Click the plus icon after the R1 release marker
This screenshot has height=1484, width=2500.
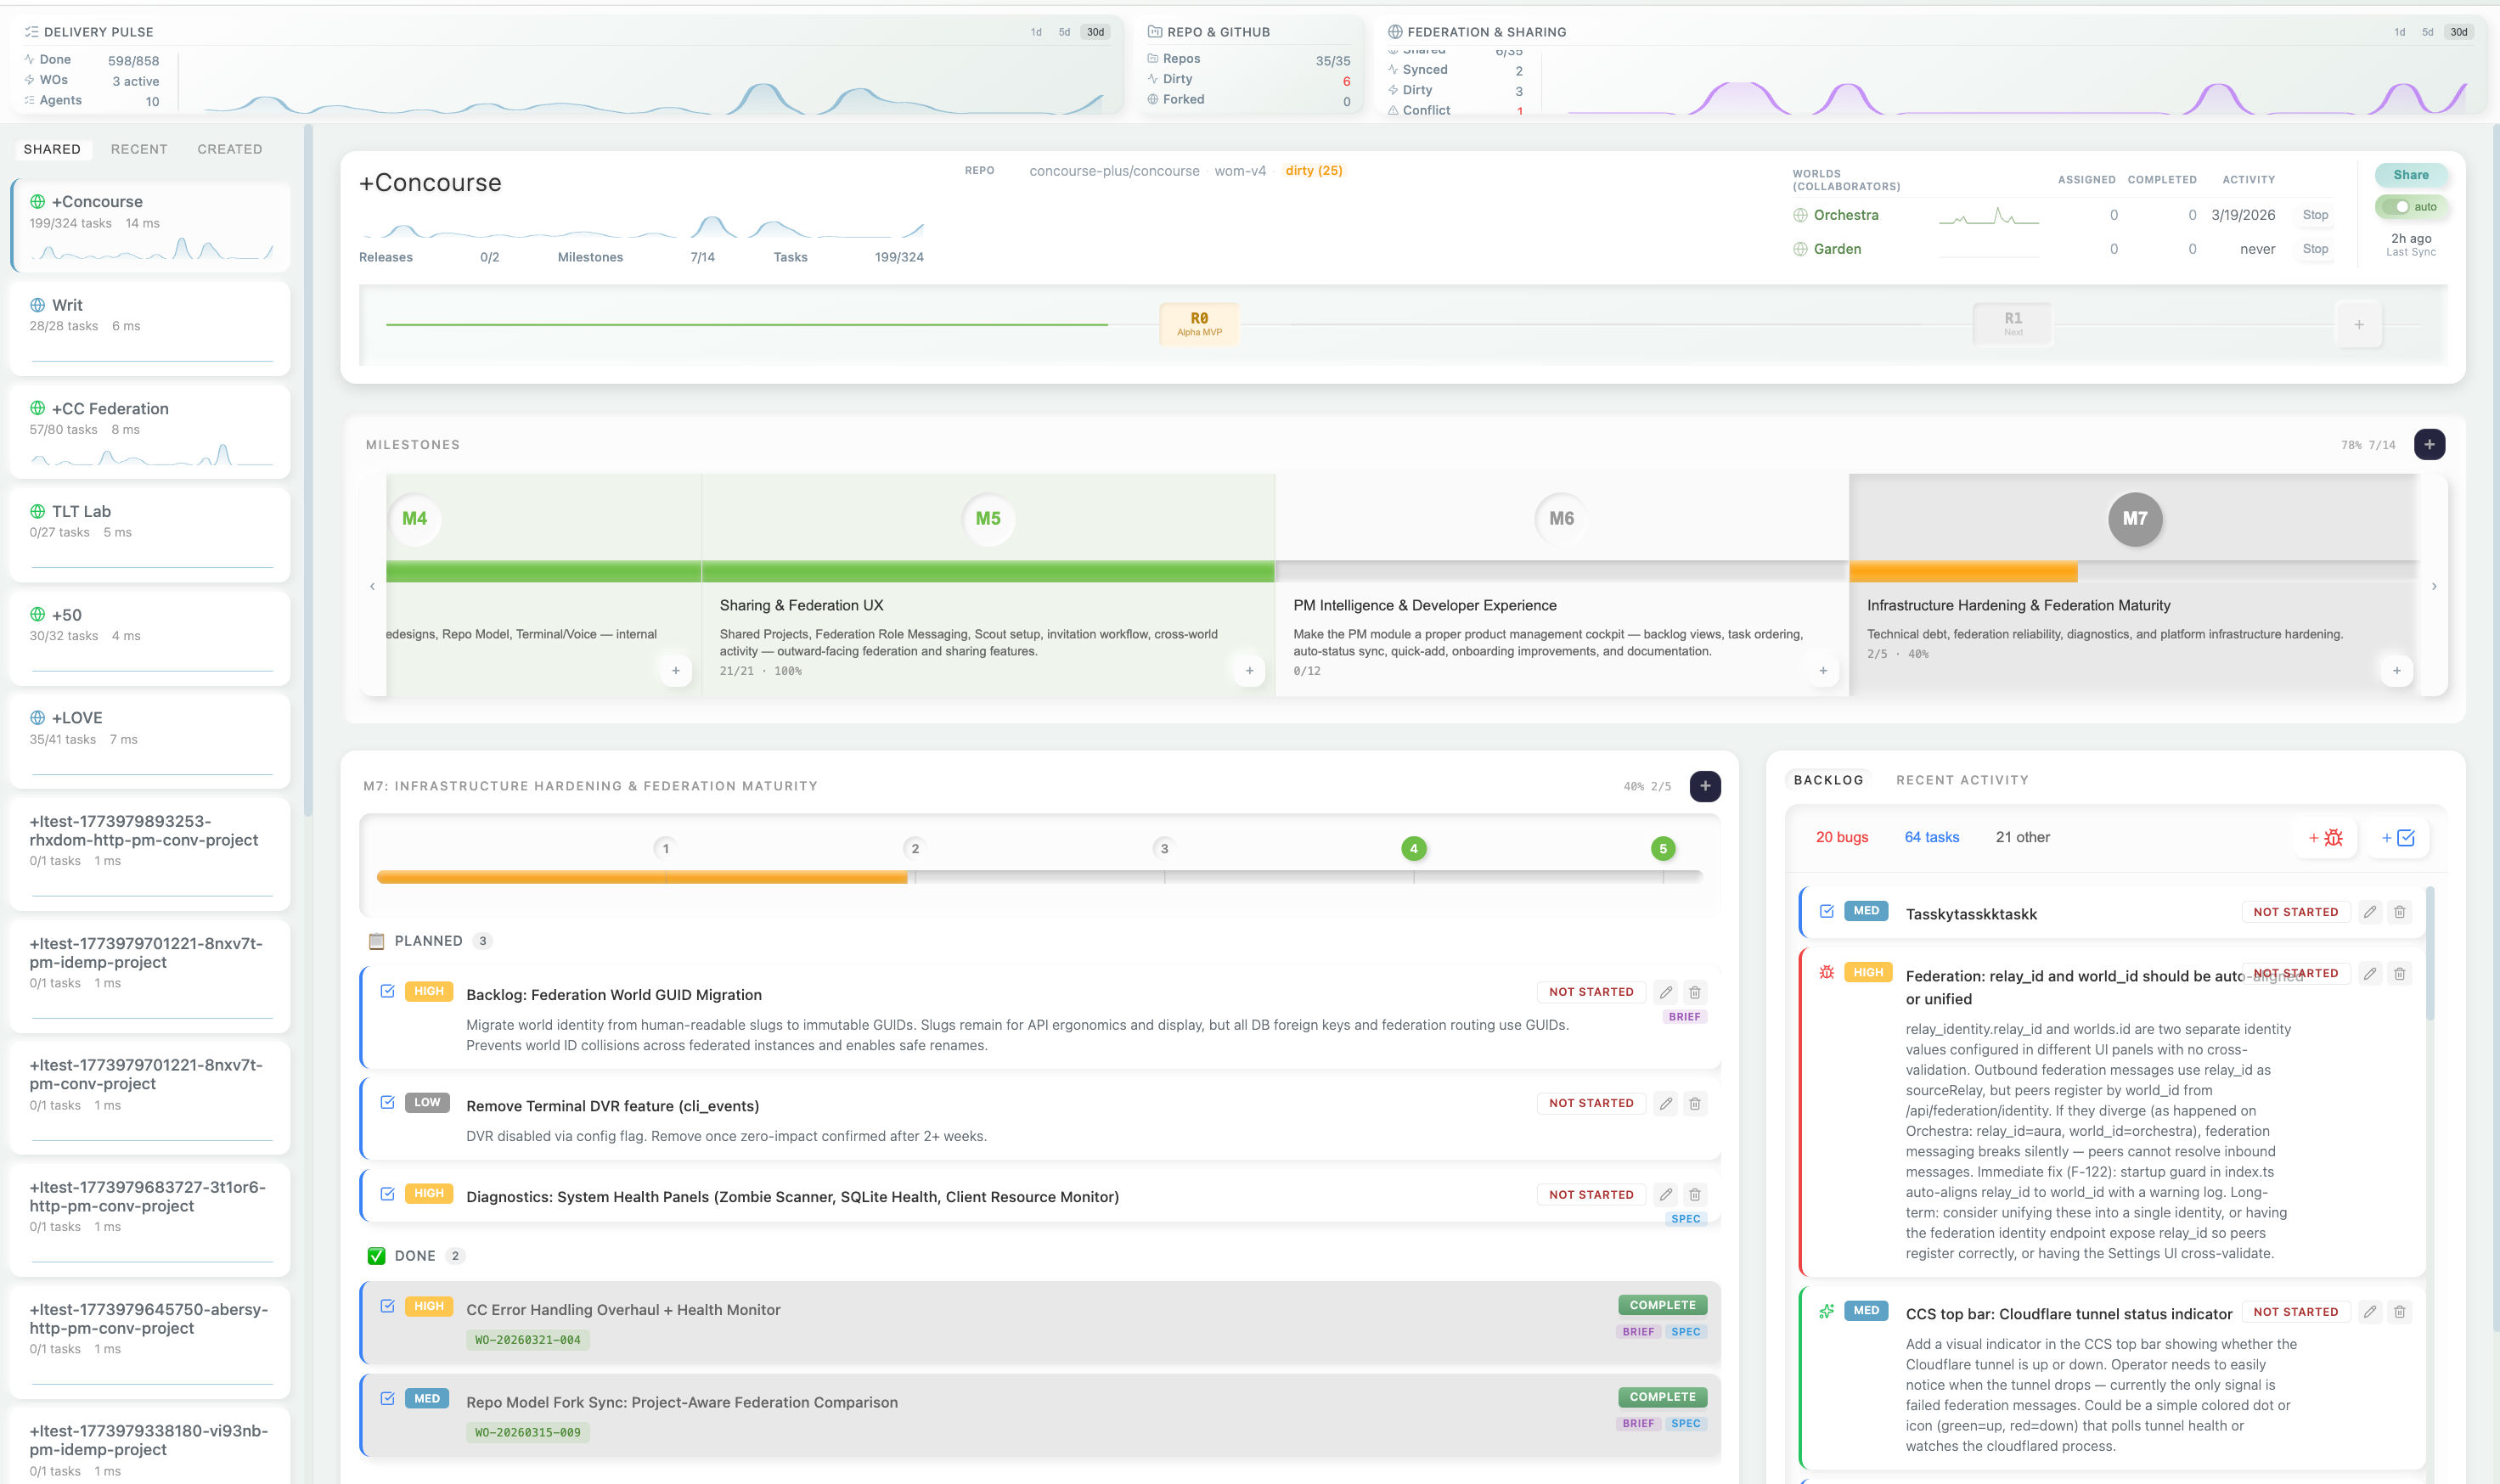pyautogui.click(x=2357, y=323)
